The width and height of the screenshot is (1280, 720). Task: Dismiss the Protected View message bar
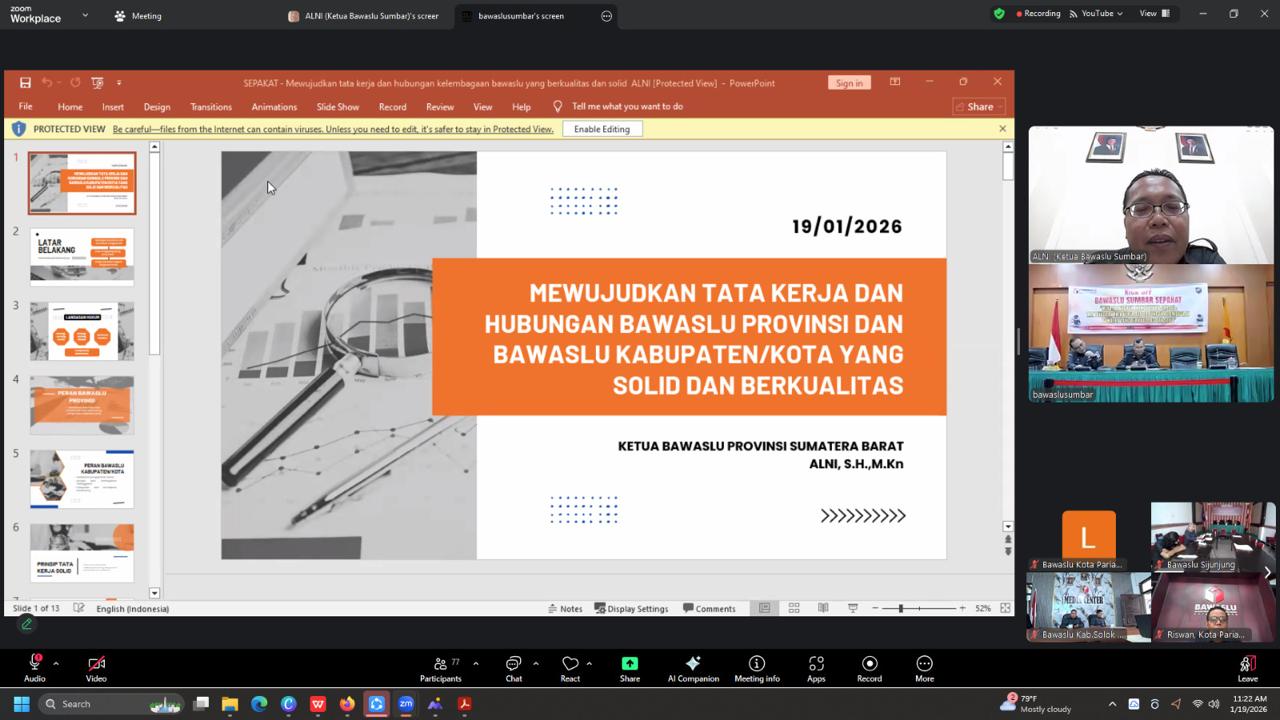point(1002,129)
